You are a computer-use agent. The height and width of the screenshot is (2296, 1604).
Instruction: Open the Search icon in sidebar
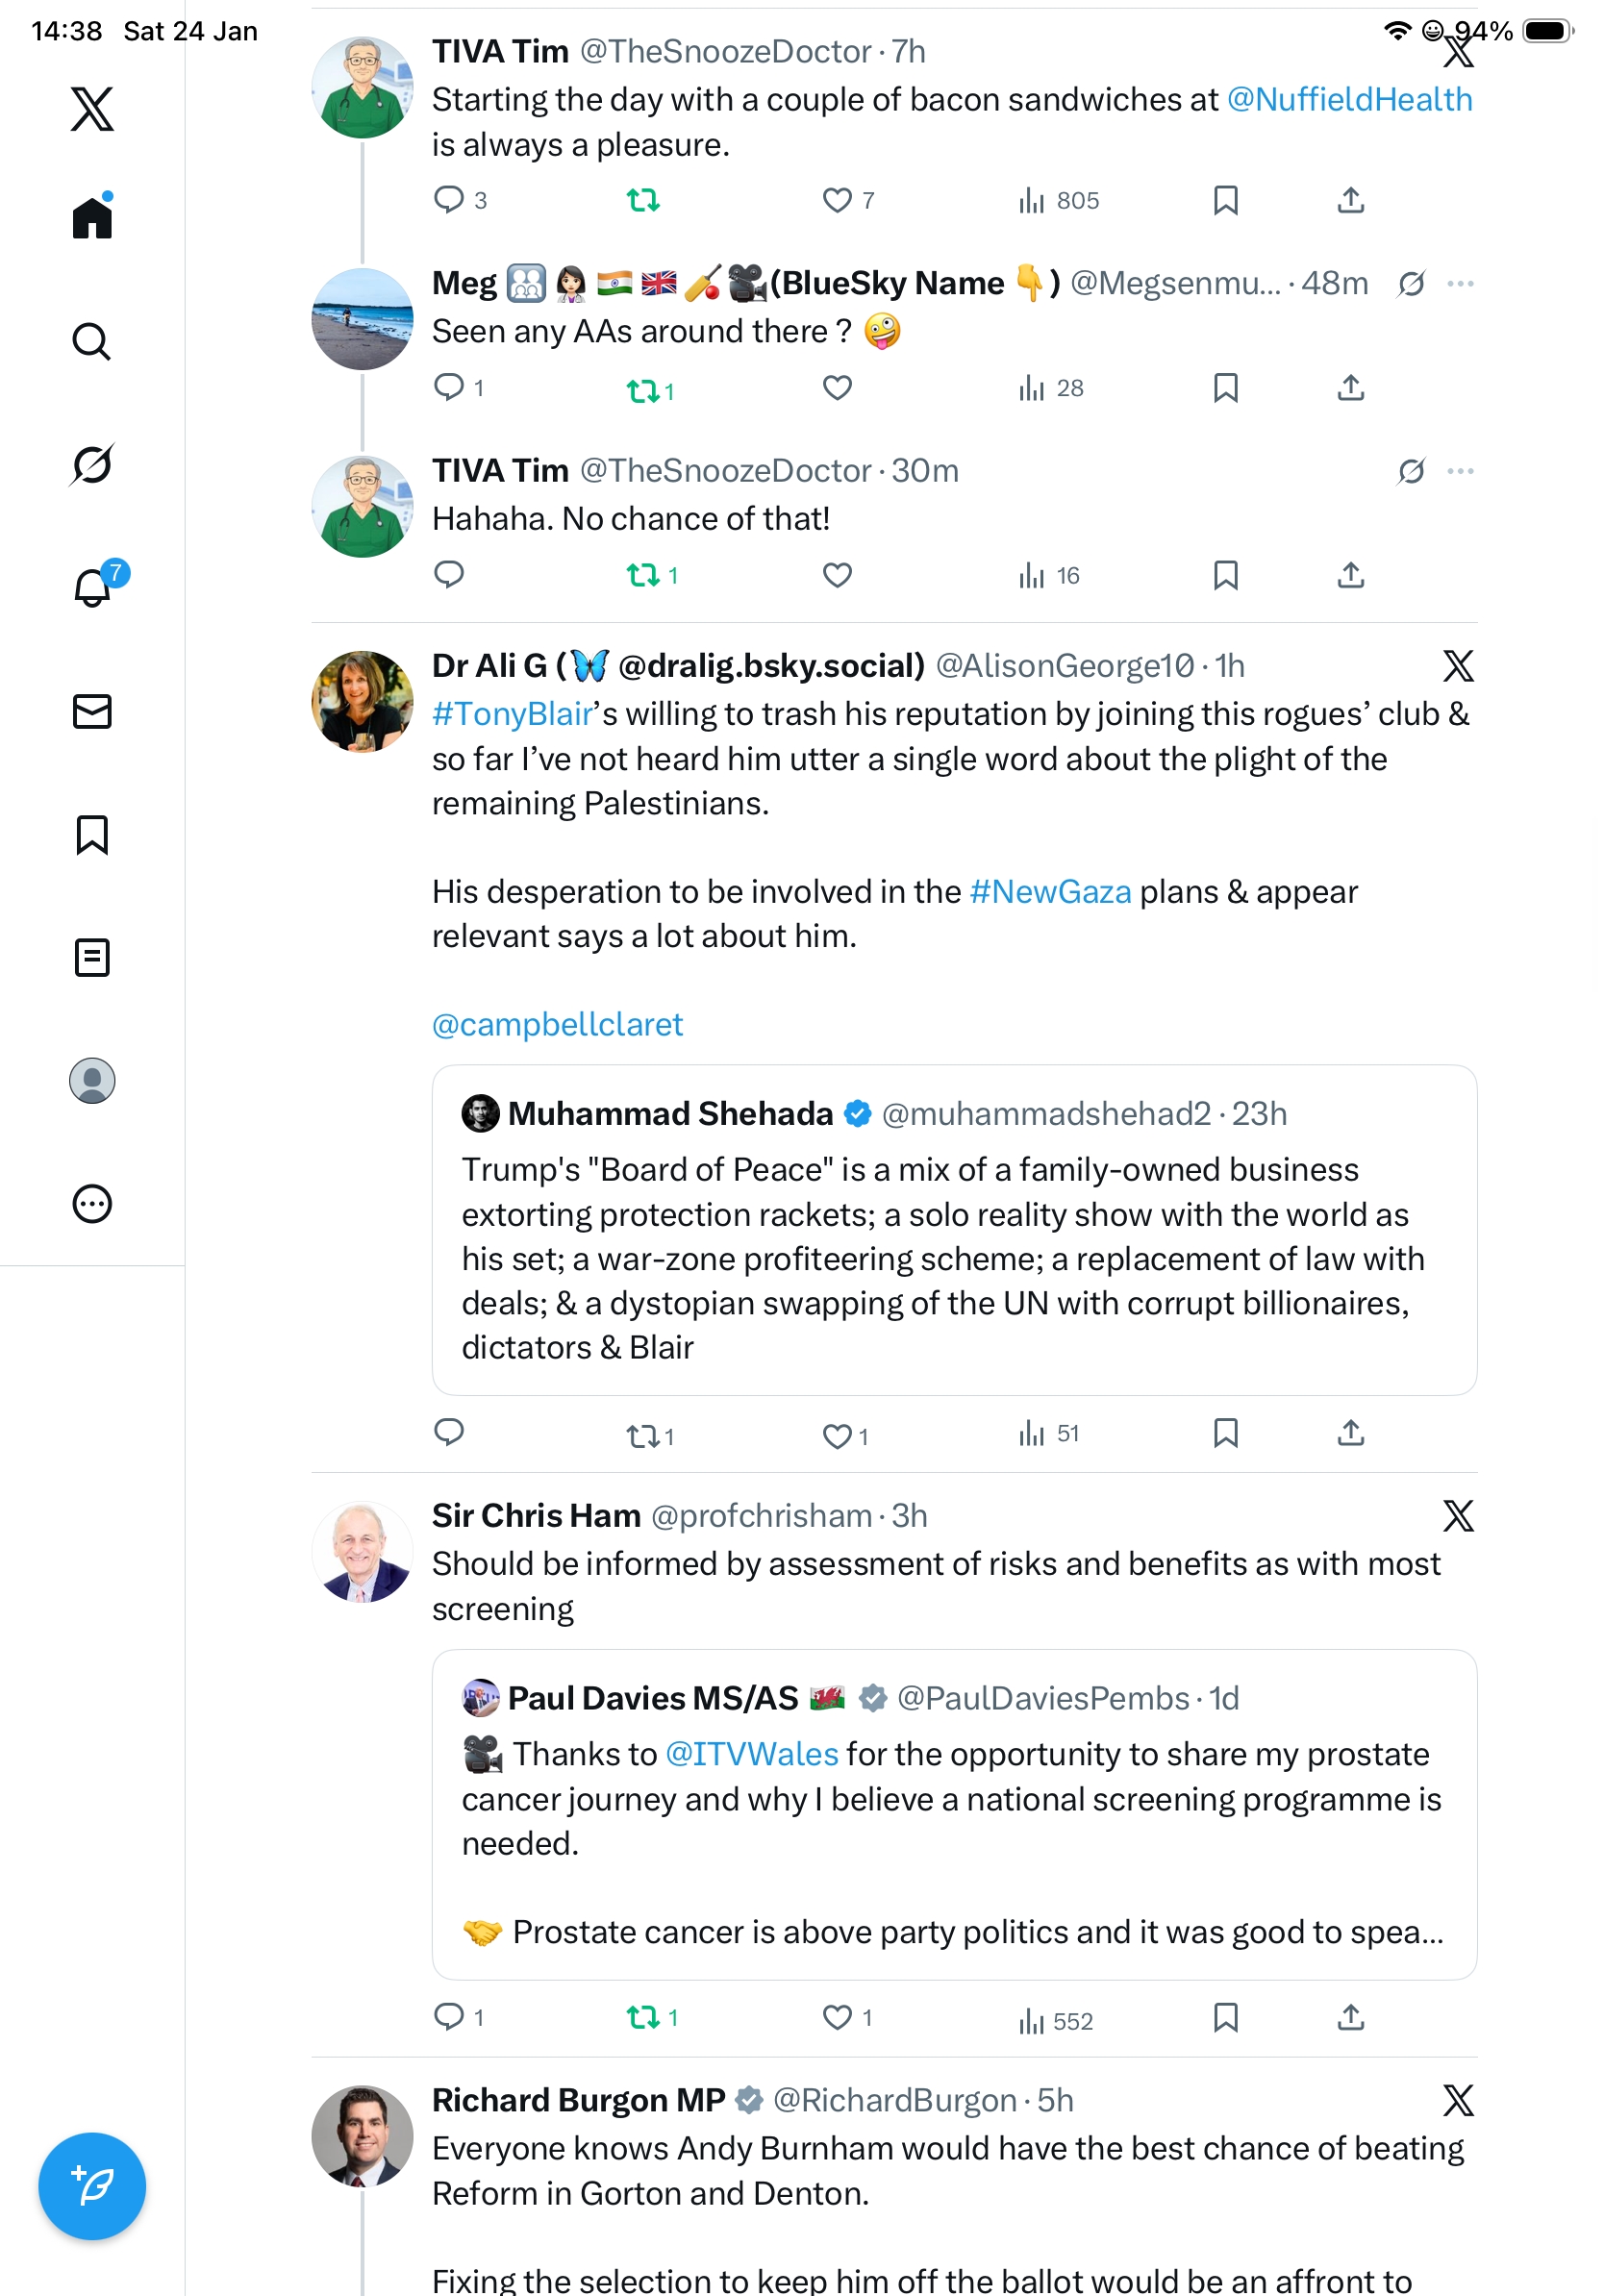tap(91, 342)
